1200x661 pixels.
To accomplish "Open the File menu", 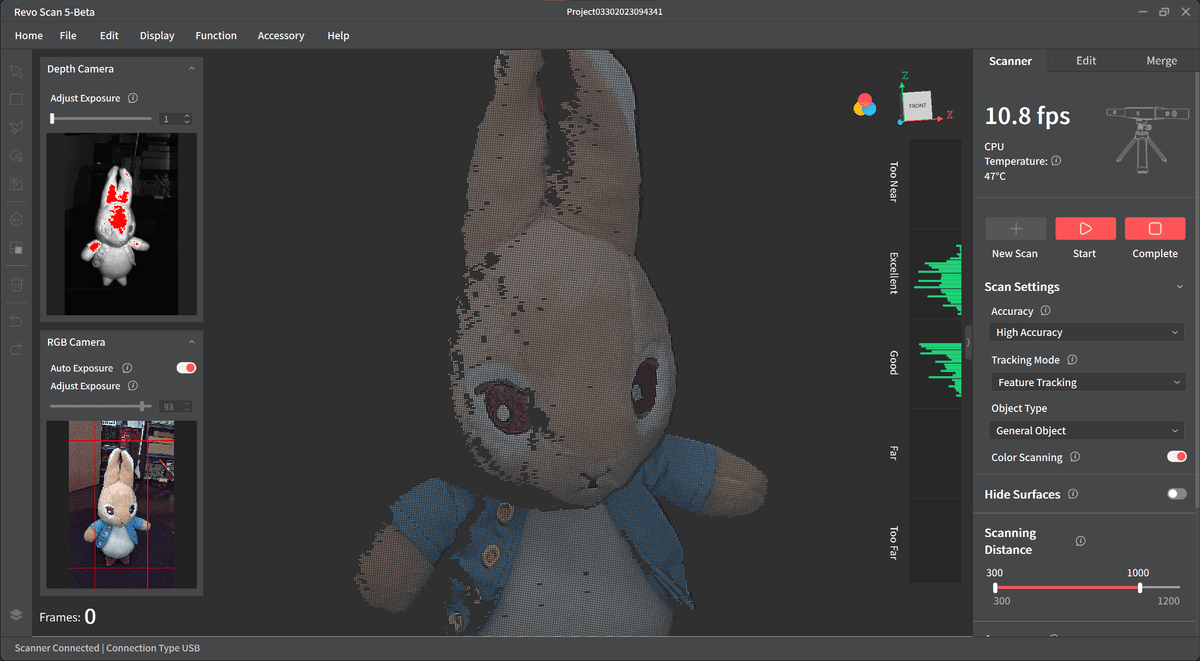I will pos(68,36).
